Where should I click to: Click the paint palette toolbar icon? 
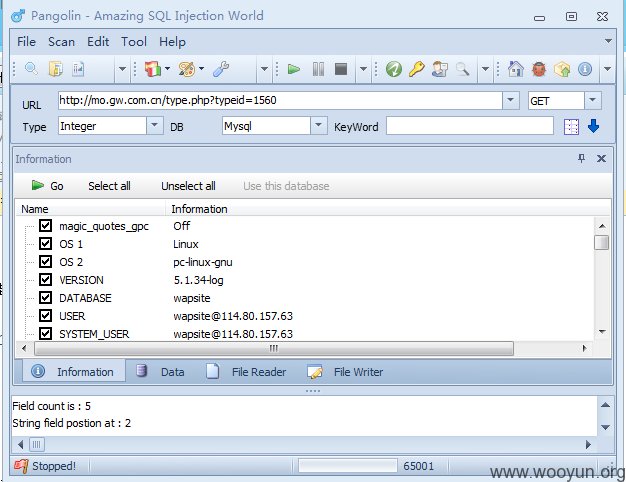(x=186, y=69)
